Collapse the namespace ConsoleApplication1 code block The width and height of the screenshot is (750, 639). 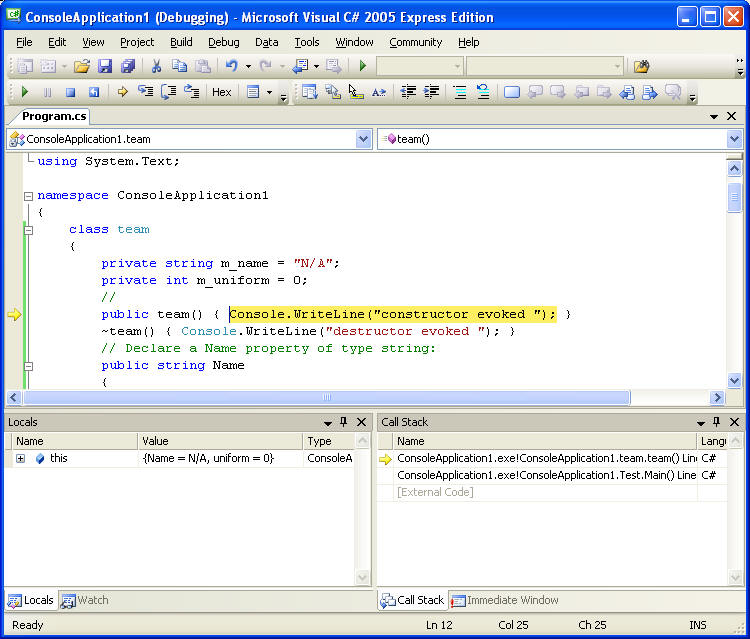pos(28,196)
